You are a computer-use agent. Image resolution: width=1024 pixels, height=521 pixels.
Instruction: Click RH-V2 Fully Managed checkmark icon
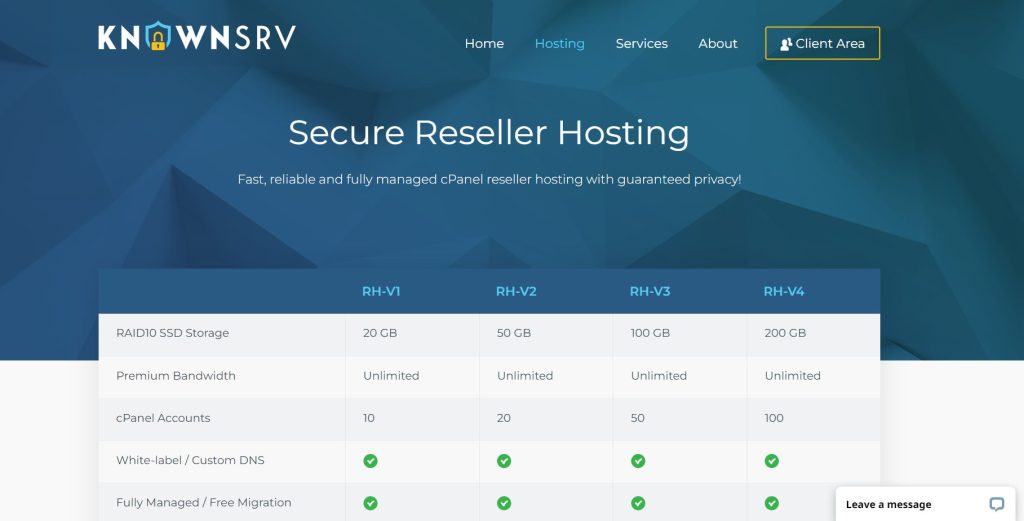(504, 503)
